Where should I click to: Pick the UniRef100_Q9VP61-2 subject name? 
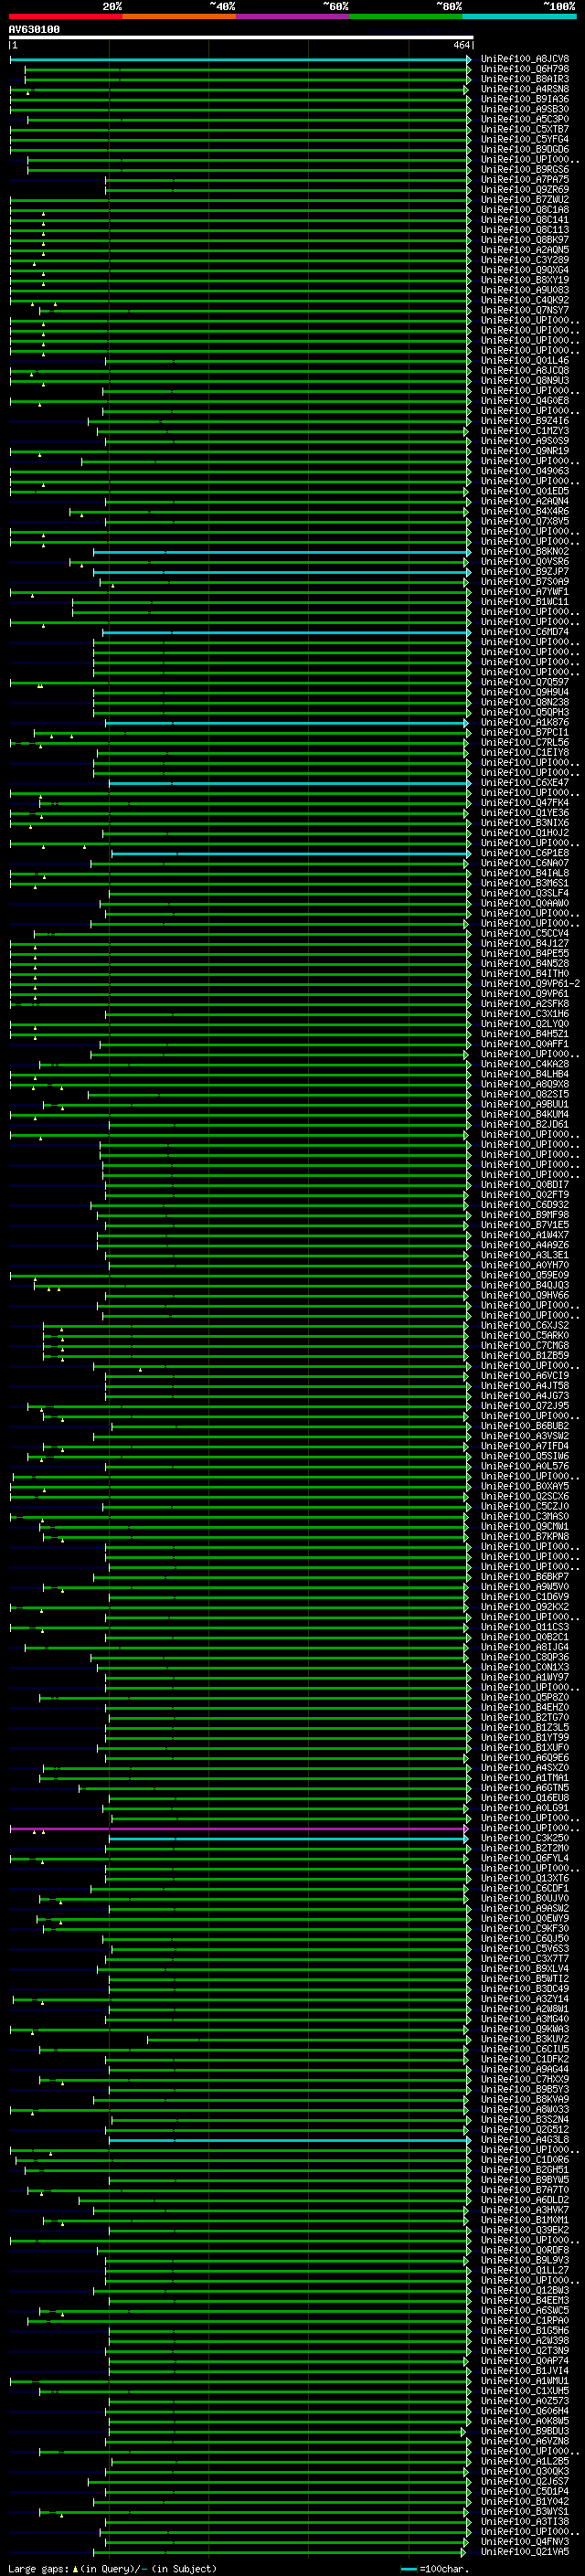530,984
